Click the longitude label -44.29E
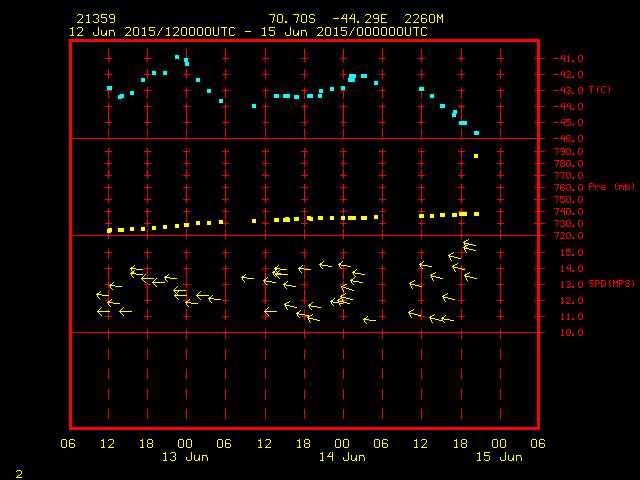The image size is (640, 480). (359, 19)
